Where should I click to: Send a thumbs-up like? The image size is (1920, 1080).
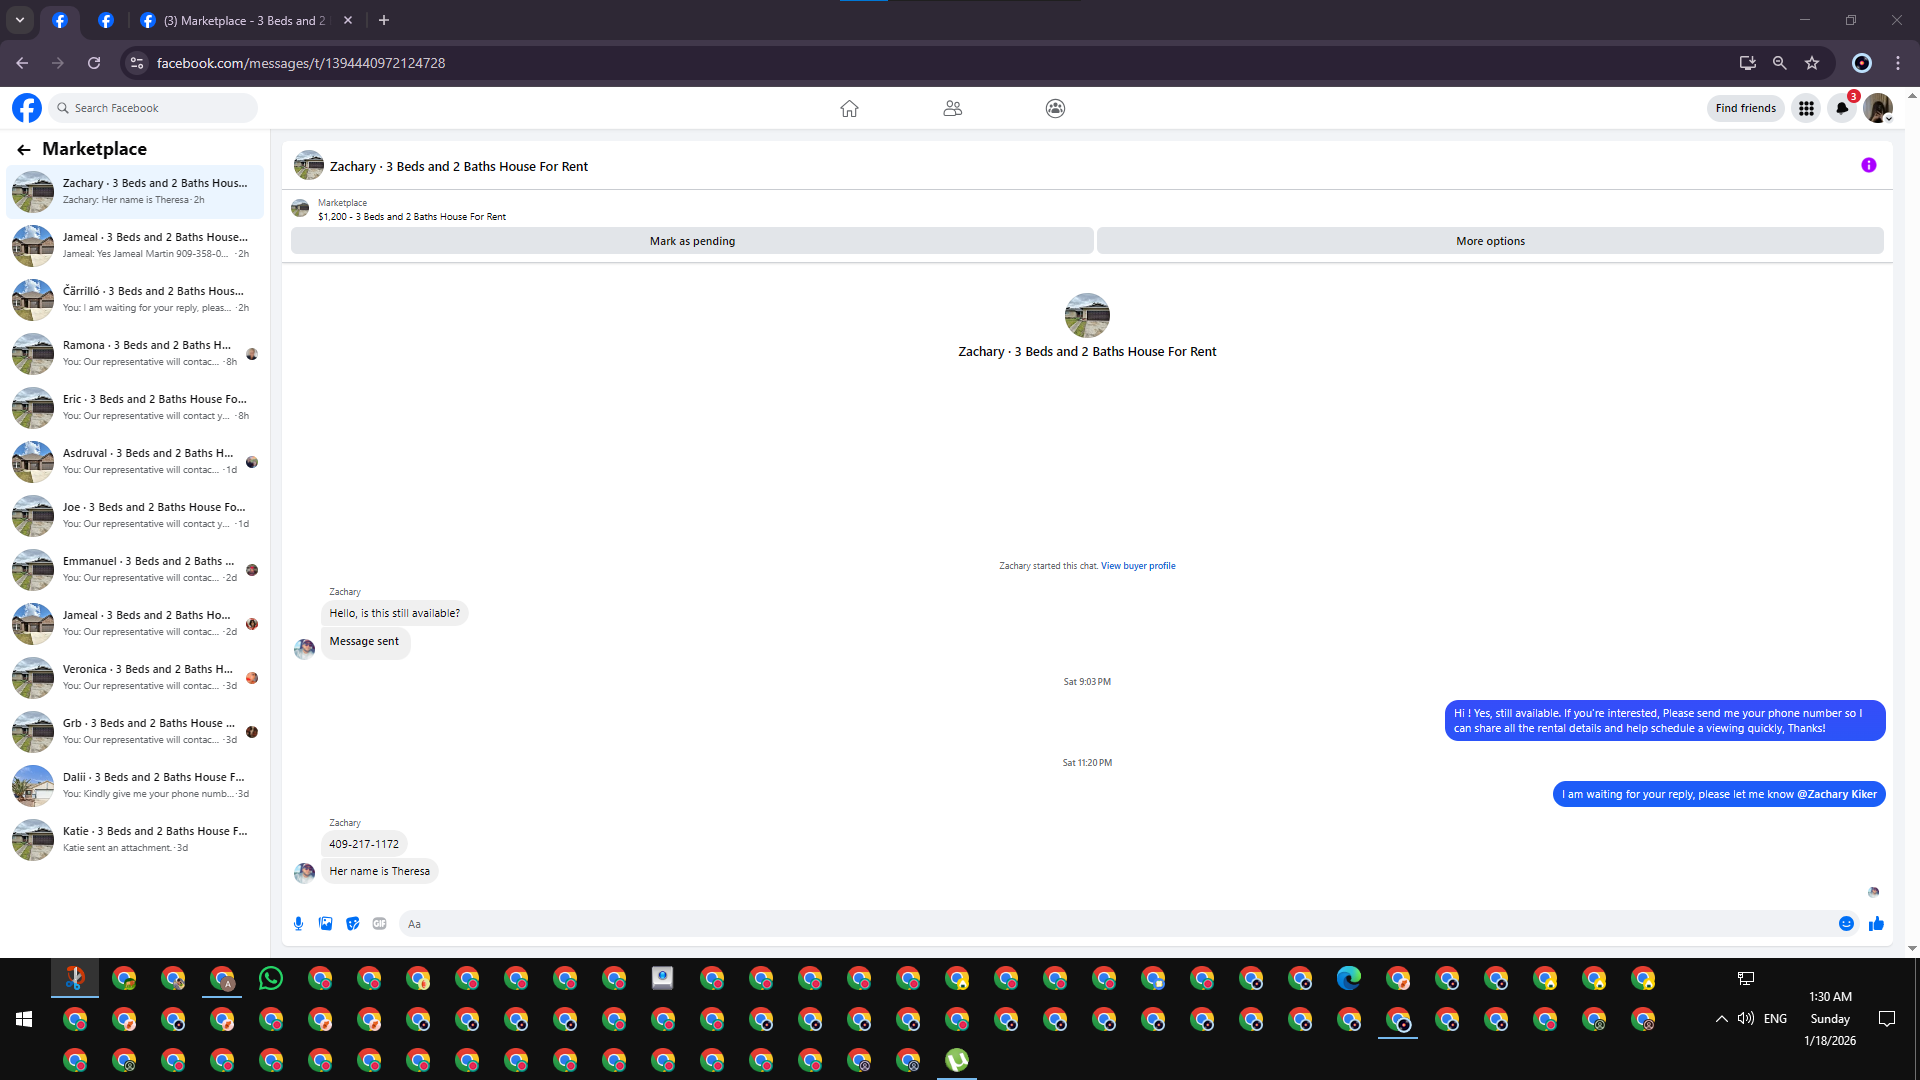click(1876, 923)
